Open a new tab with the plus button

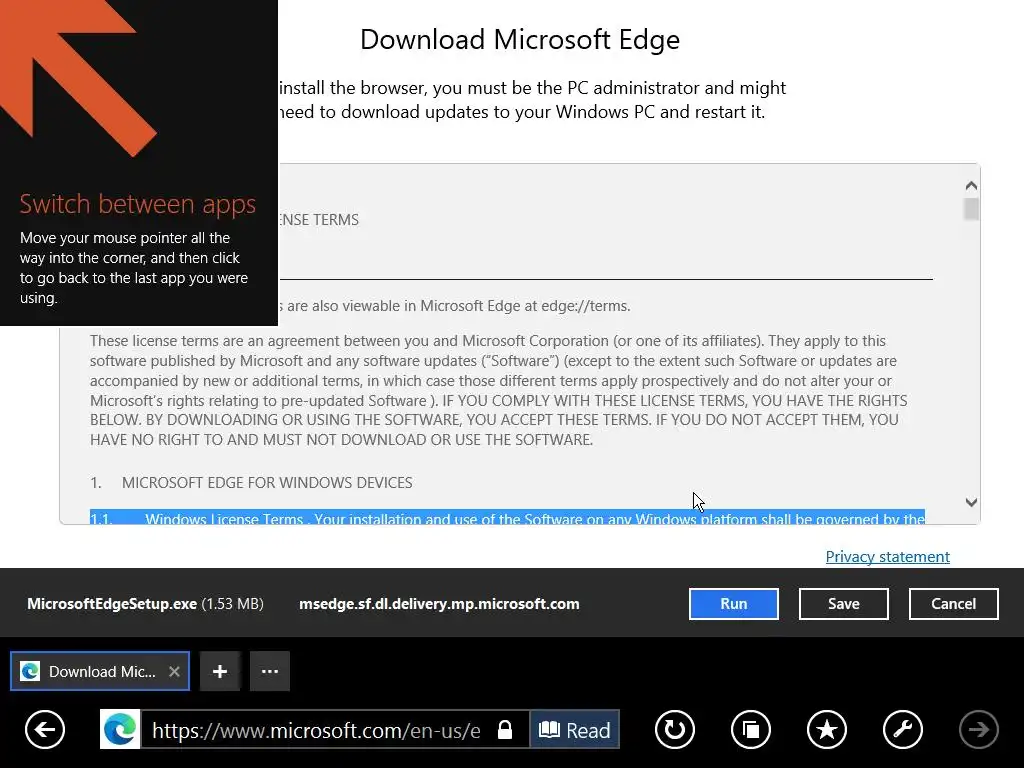tap(220, 671)
